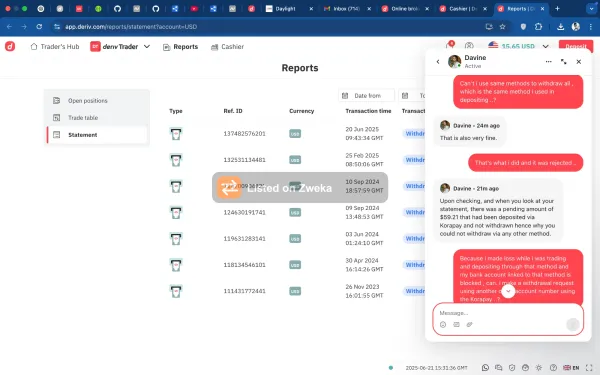Open the Reports menu item
Image resolution: width=600 pixels, height=375 pixels.
180,47
